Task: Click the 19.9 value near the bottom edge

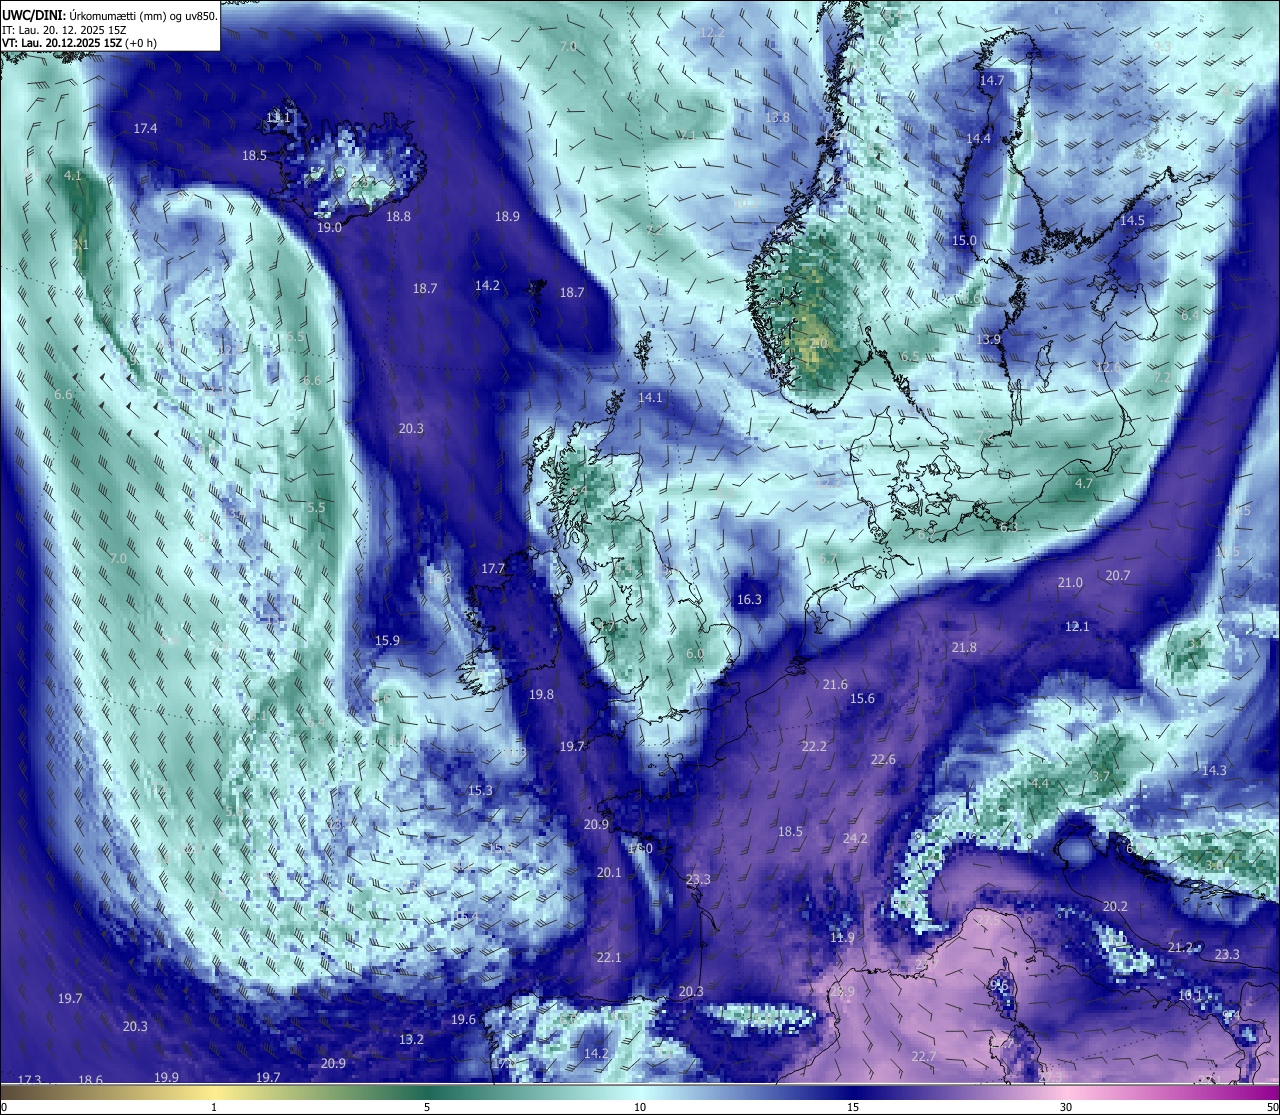Action: [167, 1077]
